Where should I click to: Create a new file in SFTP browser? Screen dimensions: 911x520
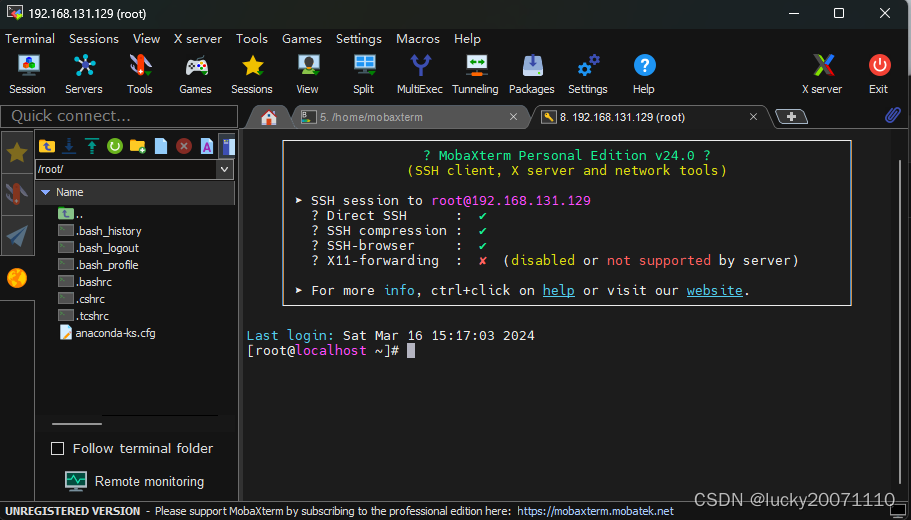[x=161, y=146]
